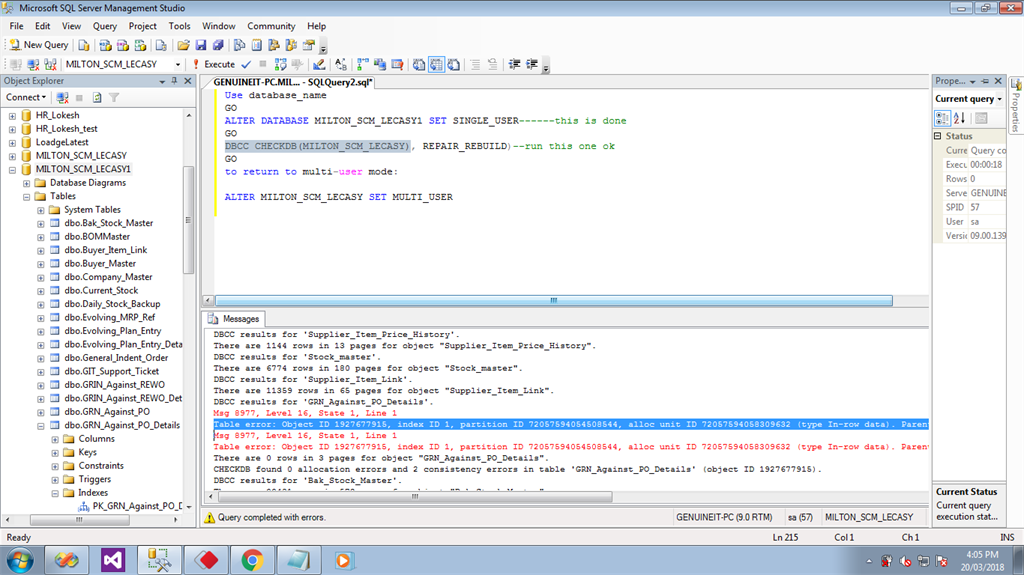This screenshot has width=1024, height=575.
Task: Click the 'REPAIR_REBUILD' text in the query
Action: [x=464, y=146]
